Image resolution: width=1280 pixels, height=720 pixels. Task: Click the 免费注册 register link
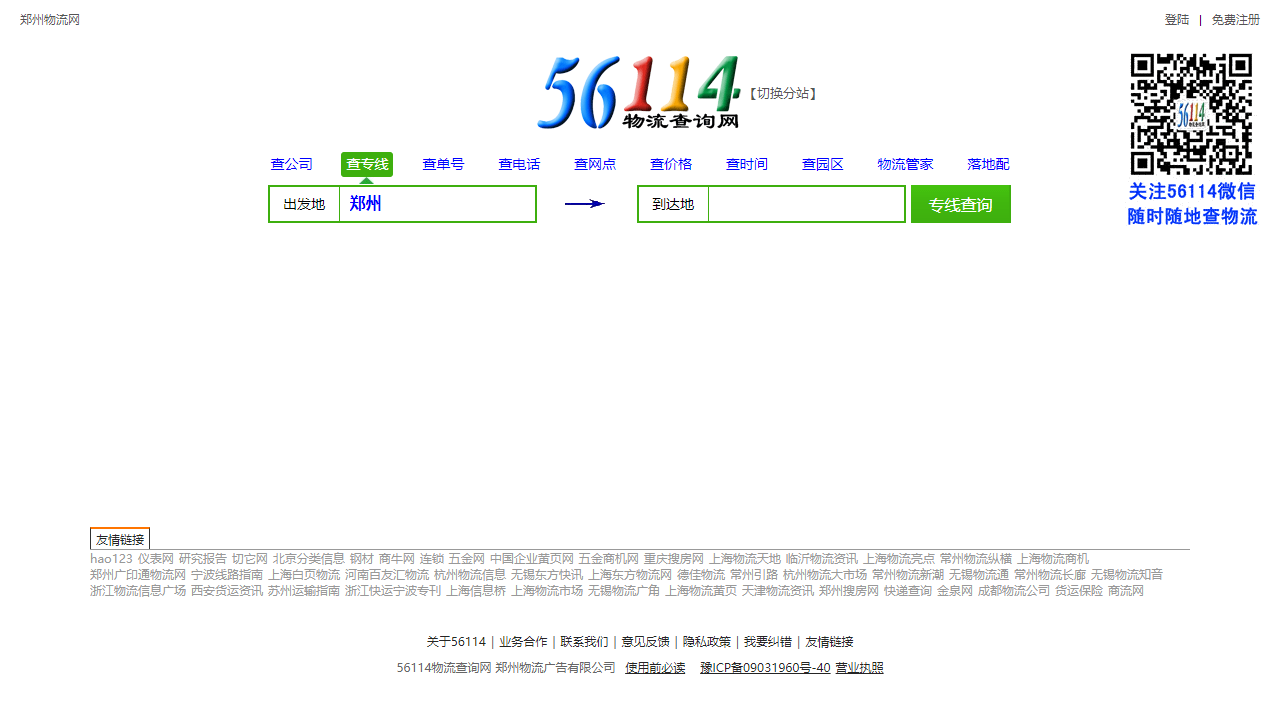click(x=1236, y=19)
